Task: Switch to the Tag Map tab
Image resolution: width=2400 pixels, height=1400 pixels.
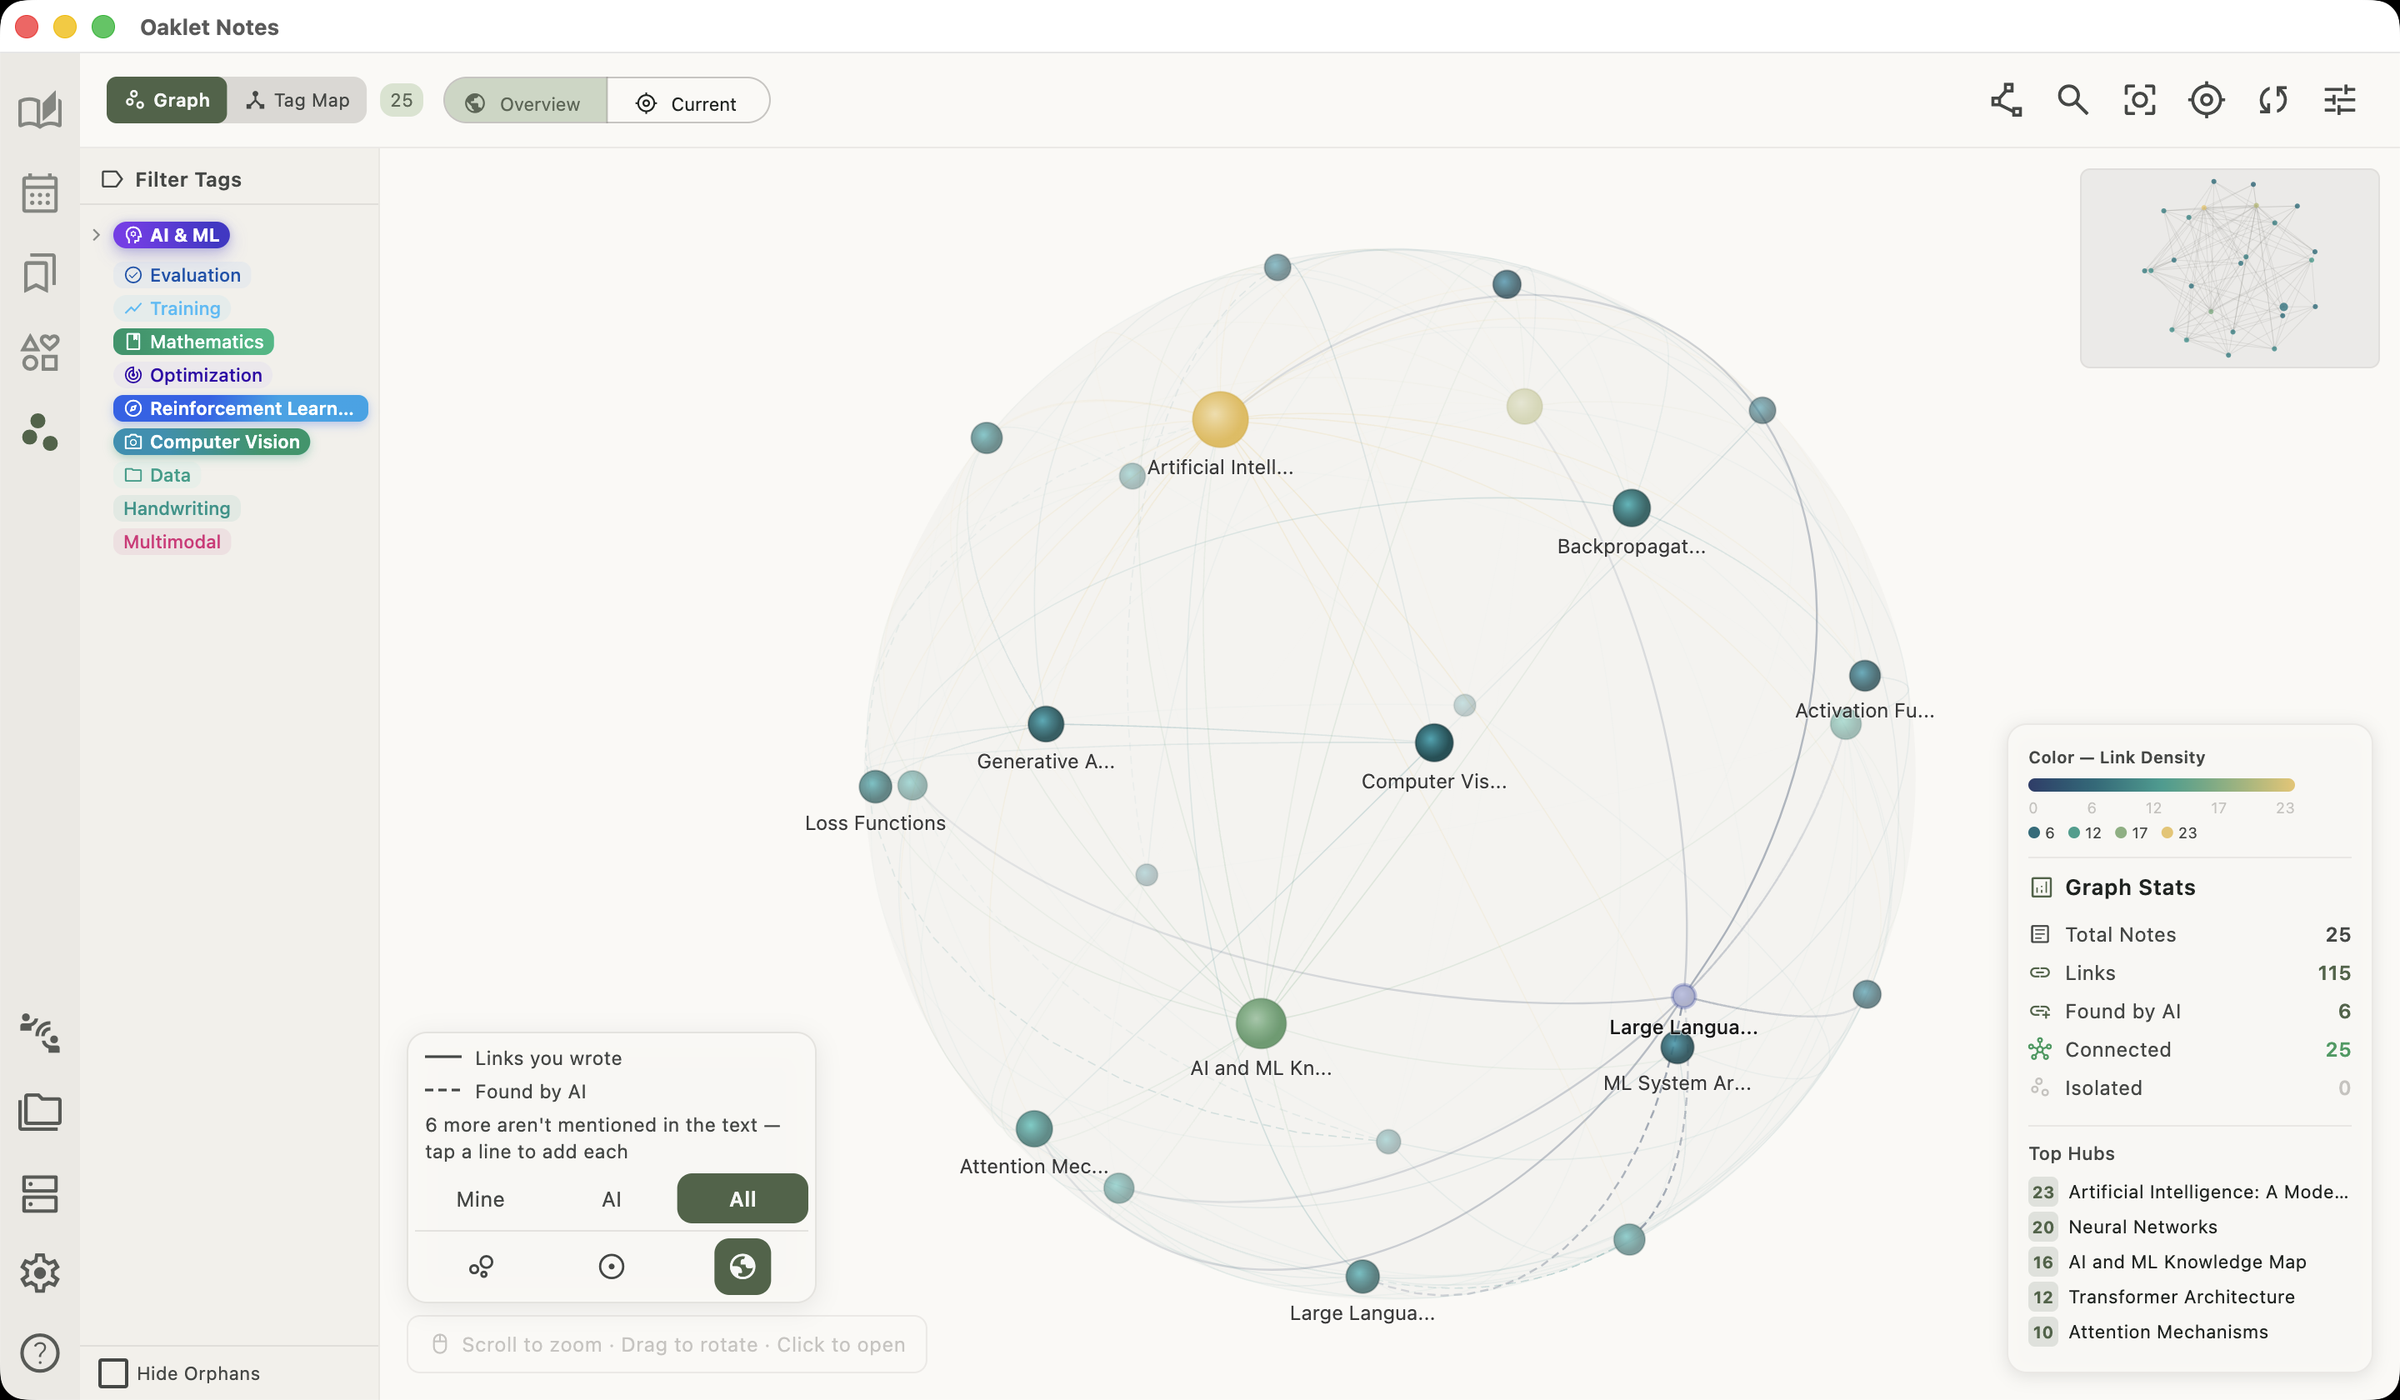Action: point(297,100)
